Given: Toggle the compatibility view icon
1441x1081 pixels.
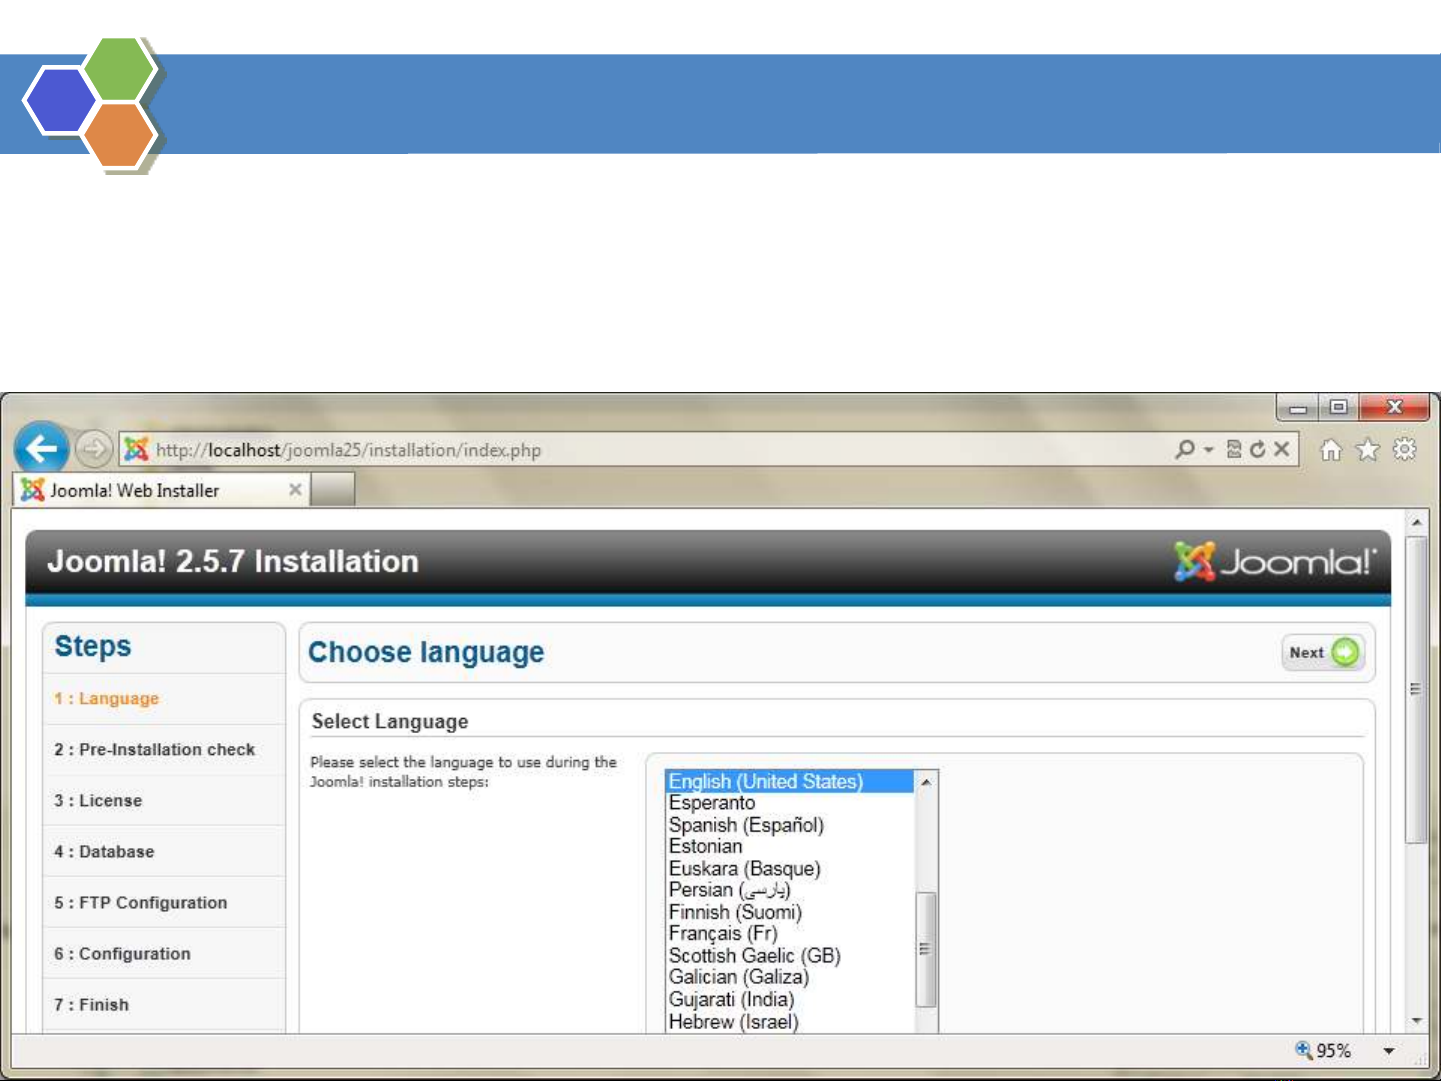Looking at the screenshot, I should 1234,450.
